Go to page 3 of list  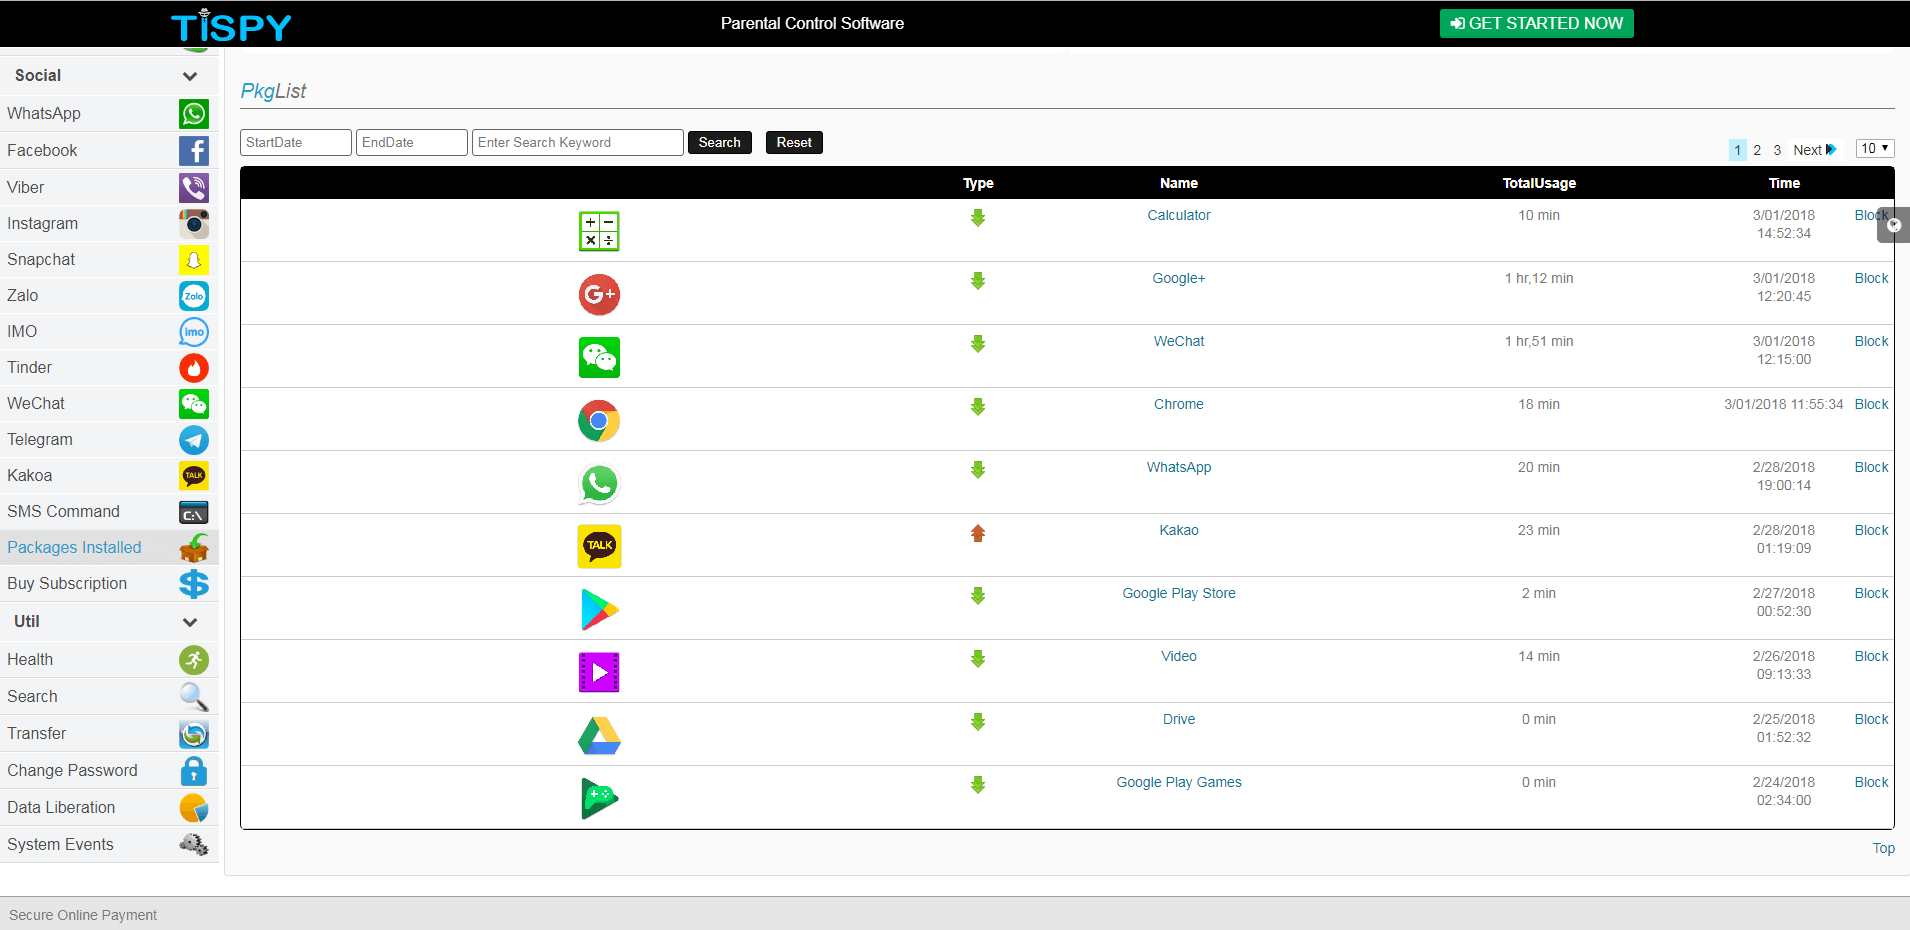point(1777,150)
